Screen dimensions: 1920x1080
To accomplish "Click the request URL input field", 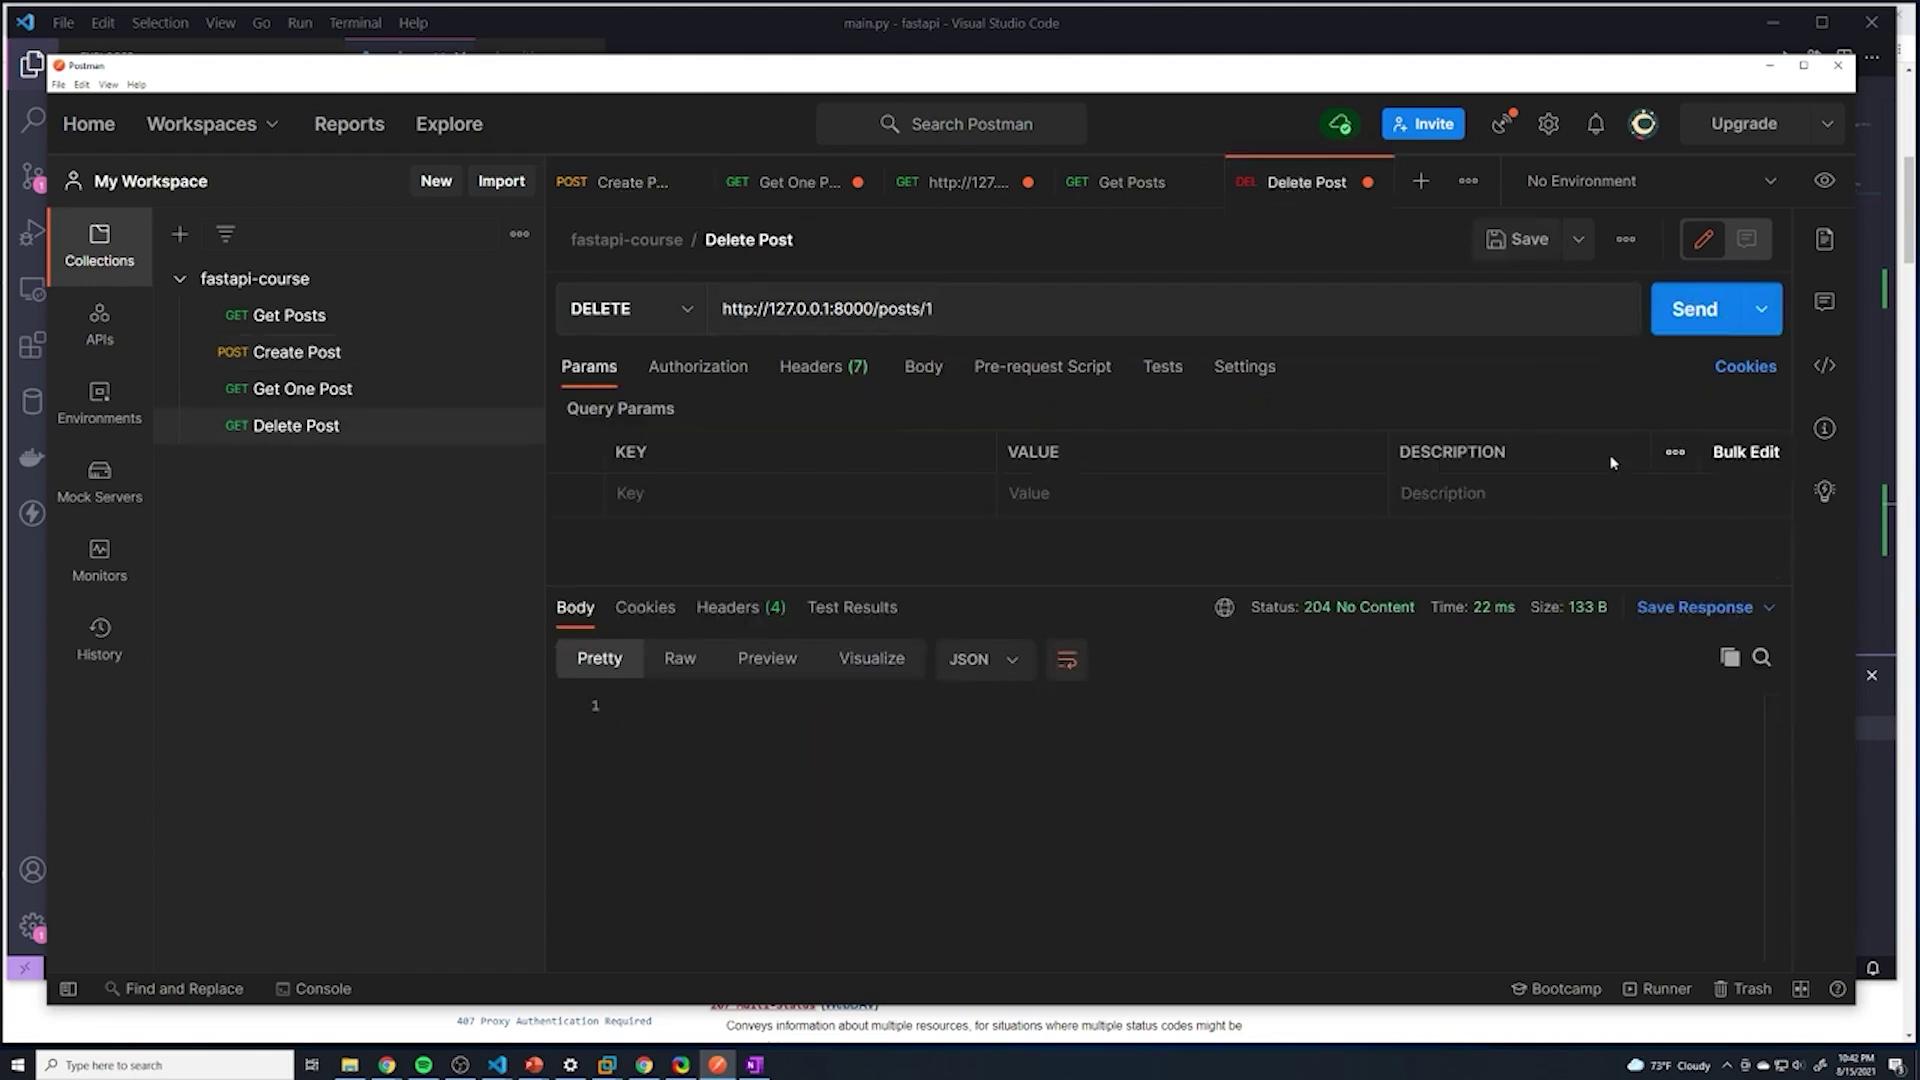I will [1170, 309].
